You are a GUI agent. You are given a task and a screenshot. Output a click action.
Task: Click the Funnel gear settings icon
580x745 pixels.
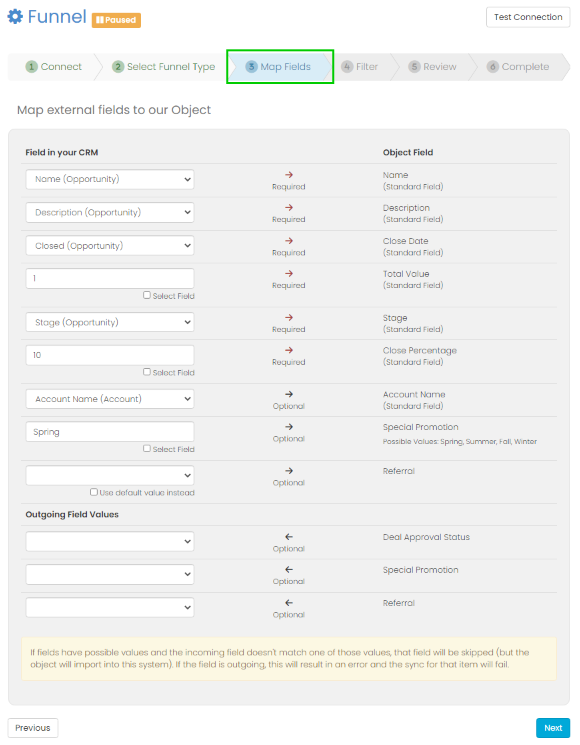[x=15, y=17]
